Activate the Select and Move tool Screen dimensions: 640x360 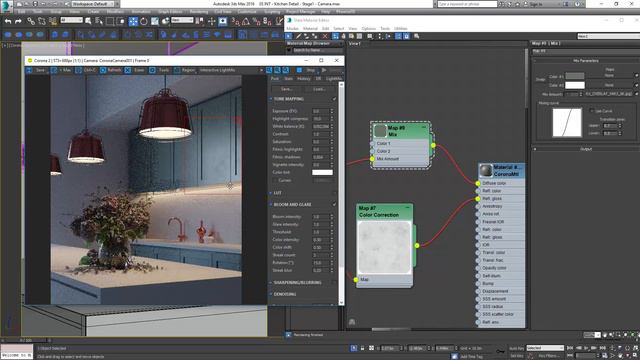click(x=133, y=21)
